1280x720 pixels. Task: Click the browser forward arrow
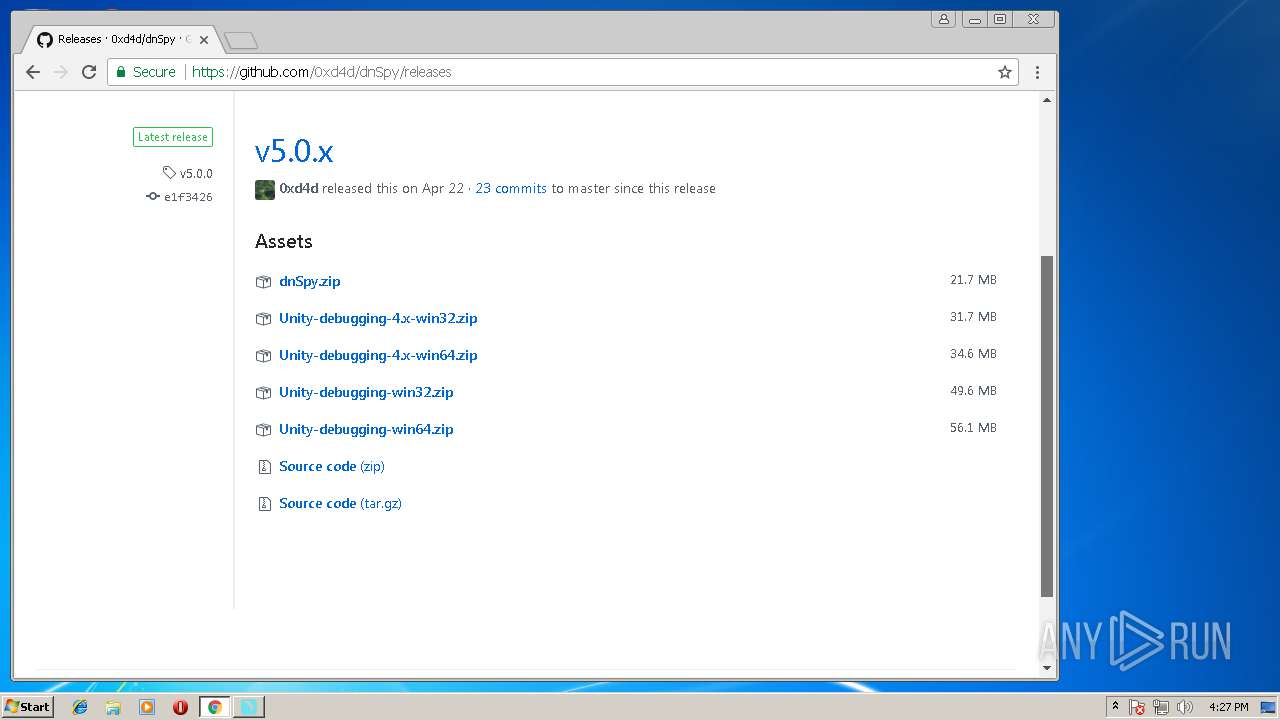(x=61, y=72)
